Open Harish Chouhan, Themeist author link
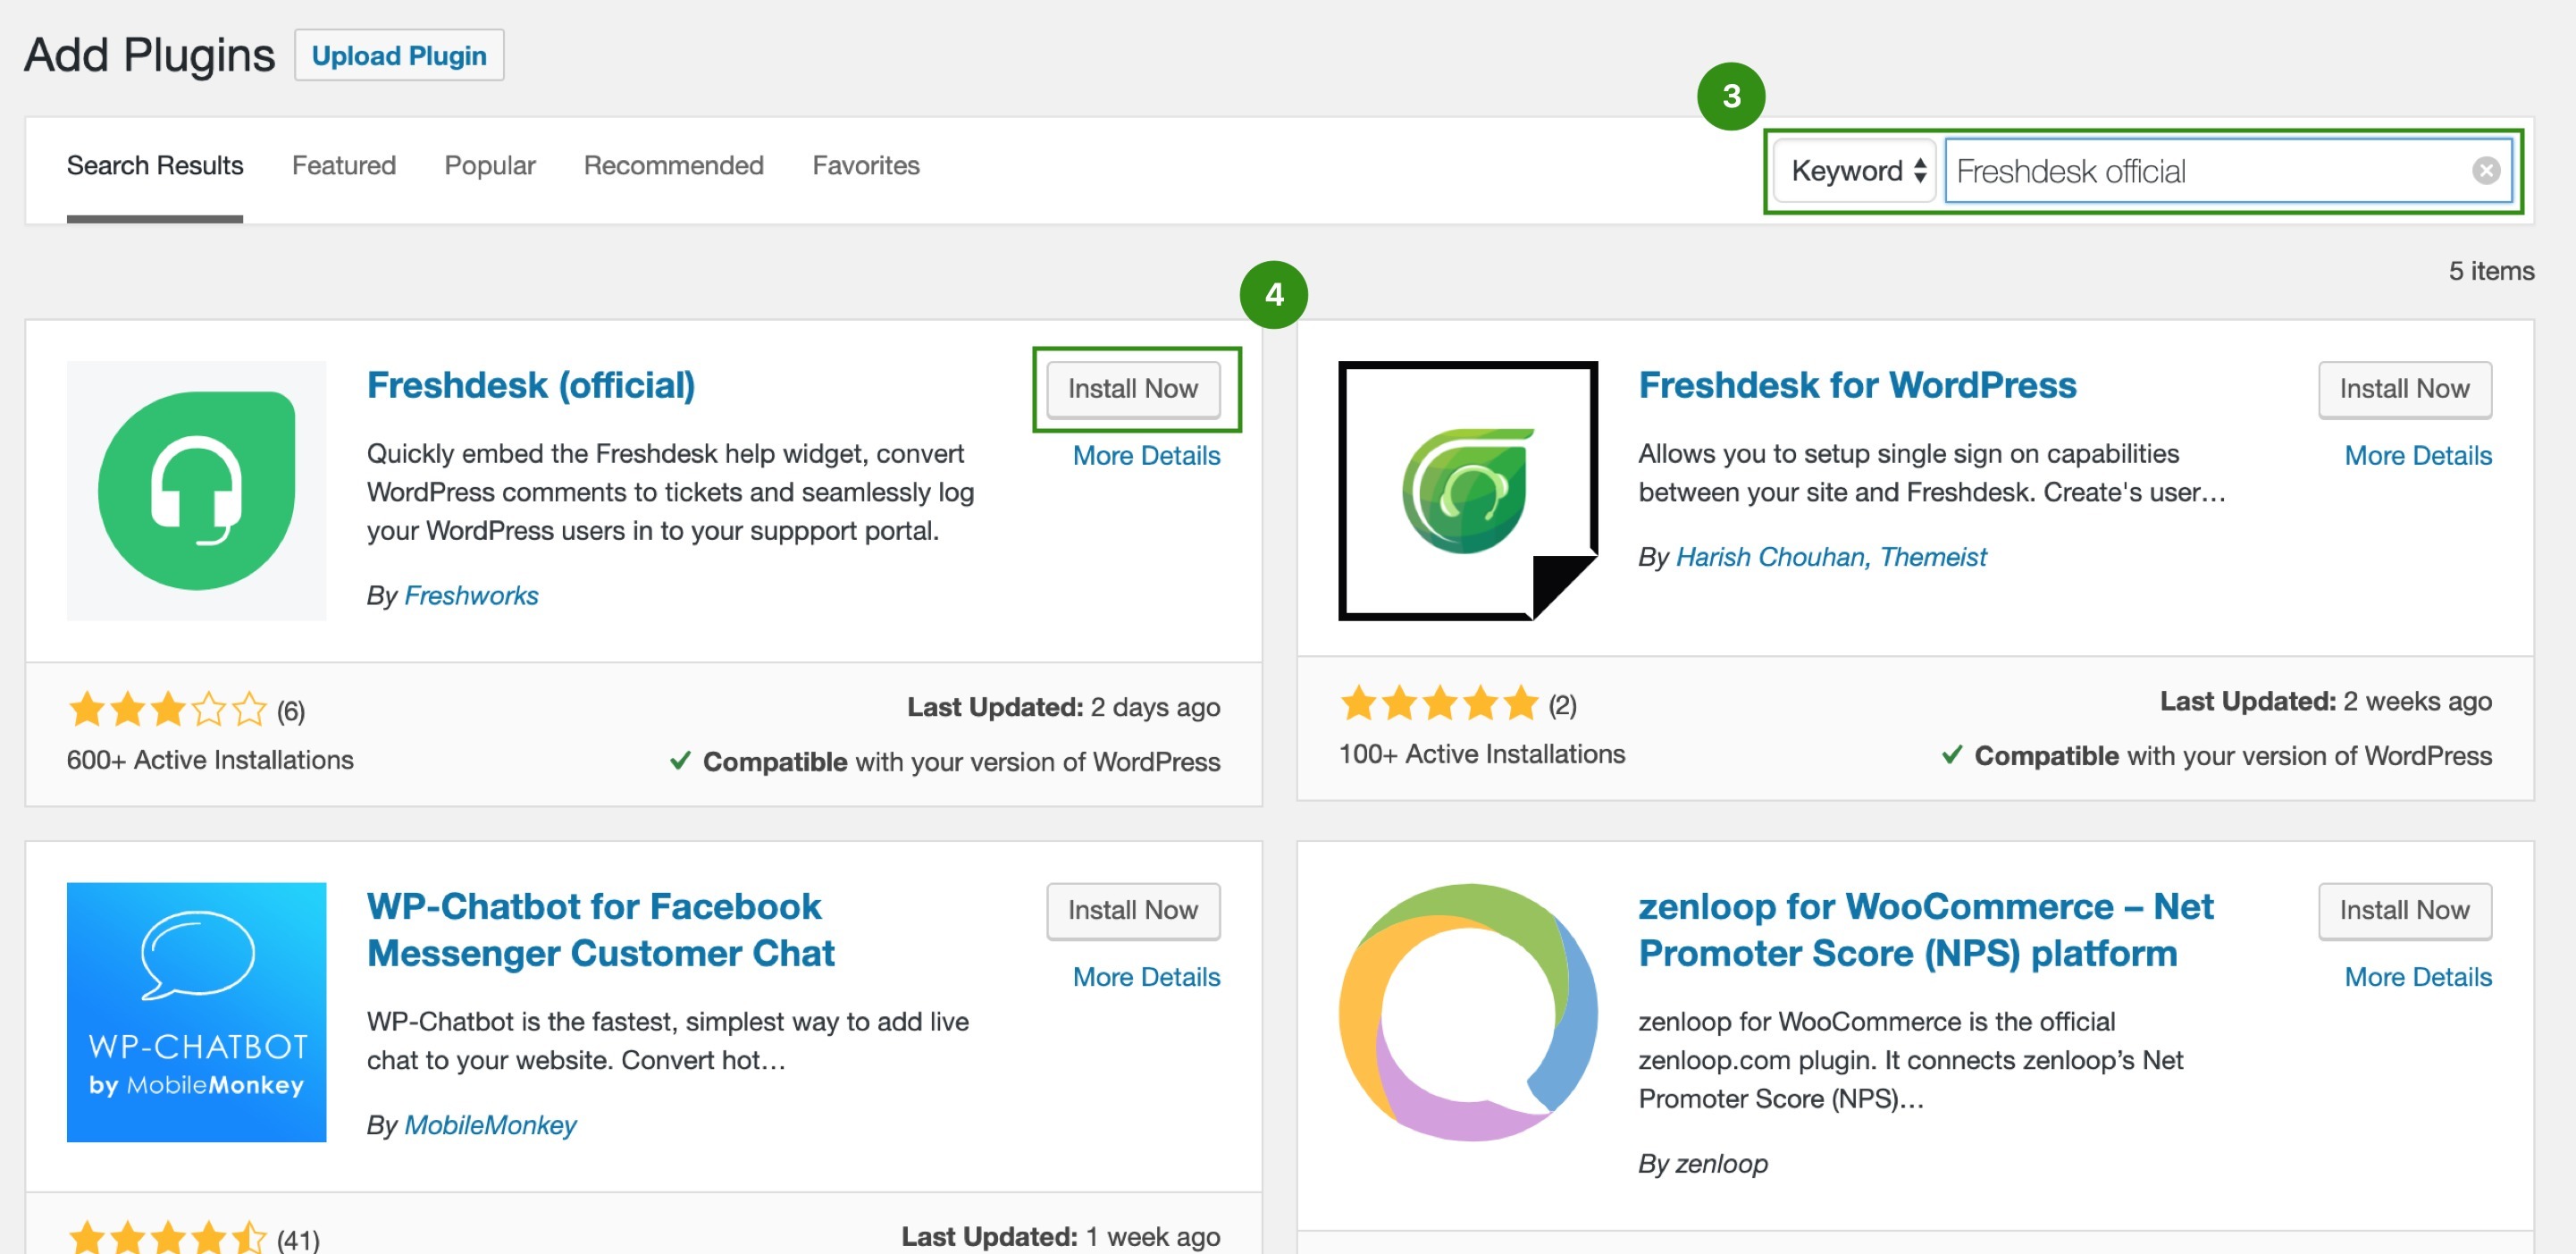 [x=1830, y=556]
